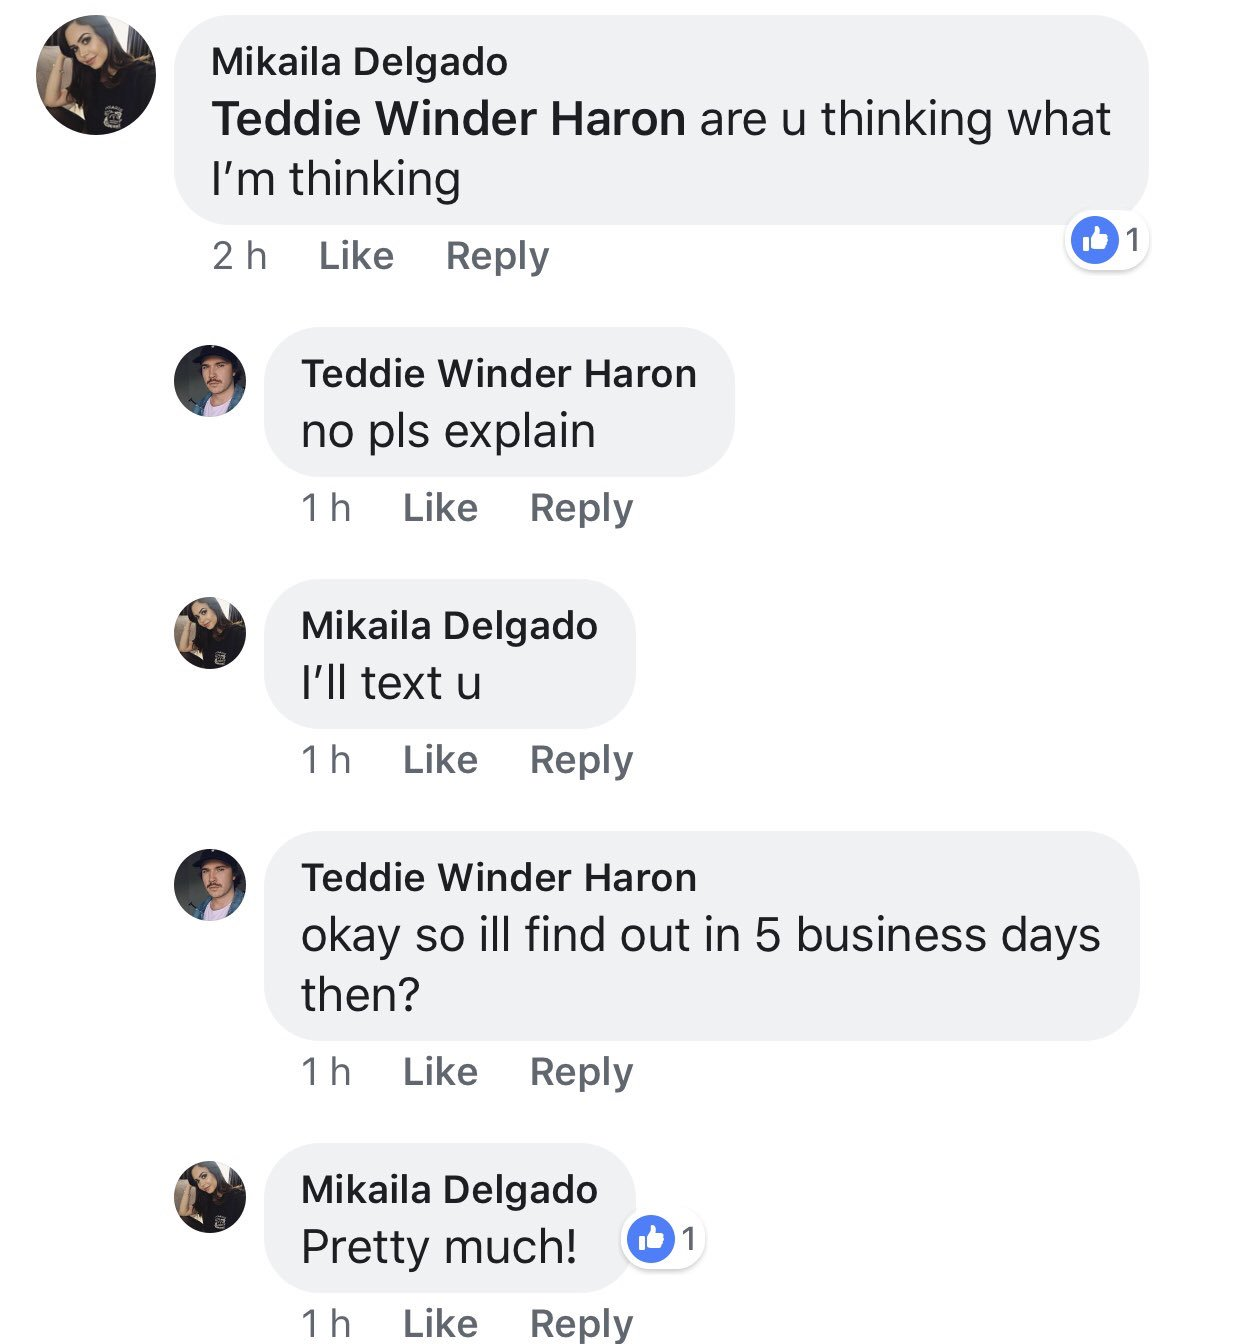
Task: Like the "Pretty much!" comment
Action: coord(440,1324)
